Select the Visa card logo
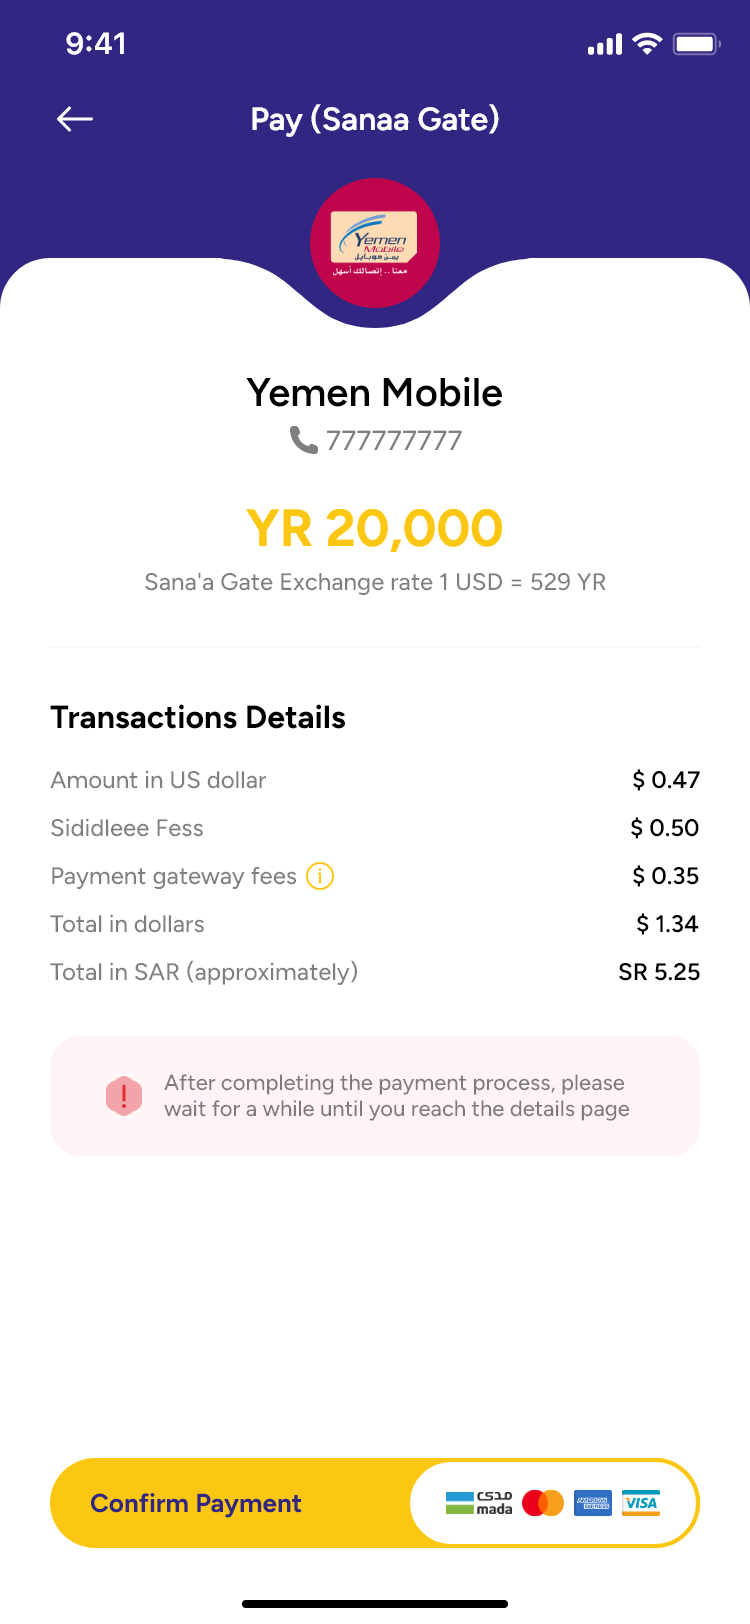Viewport: 750px width, 1624px height. (x=641, y=1503)
